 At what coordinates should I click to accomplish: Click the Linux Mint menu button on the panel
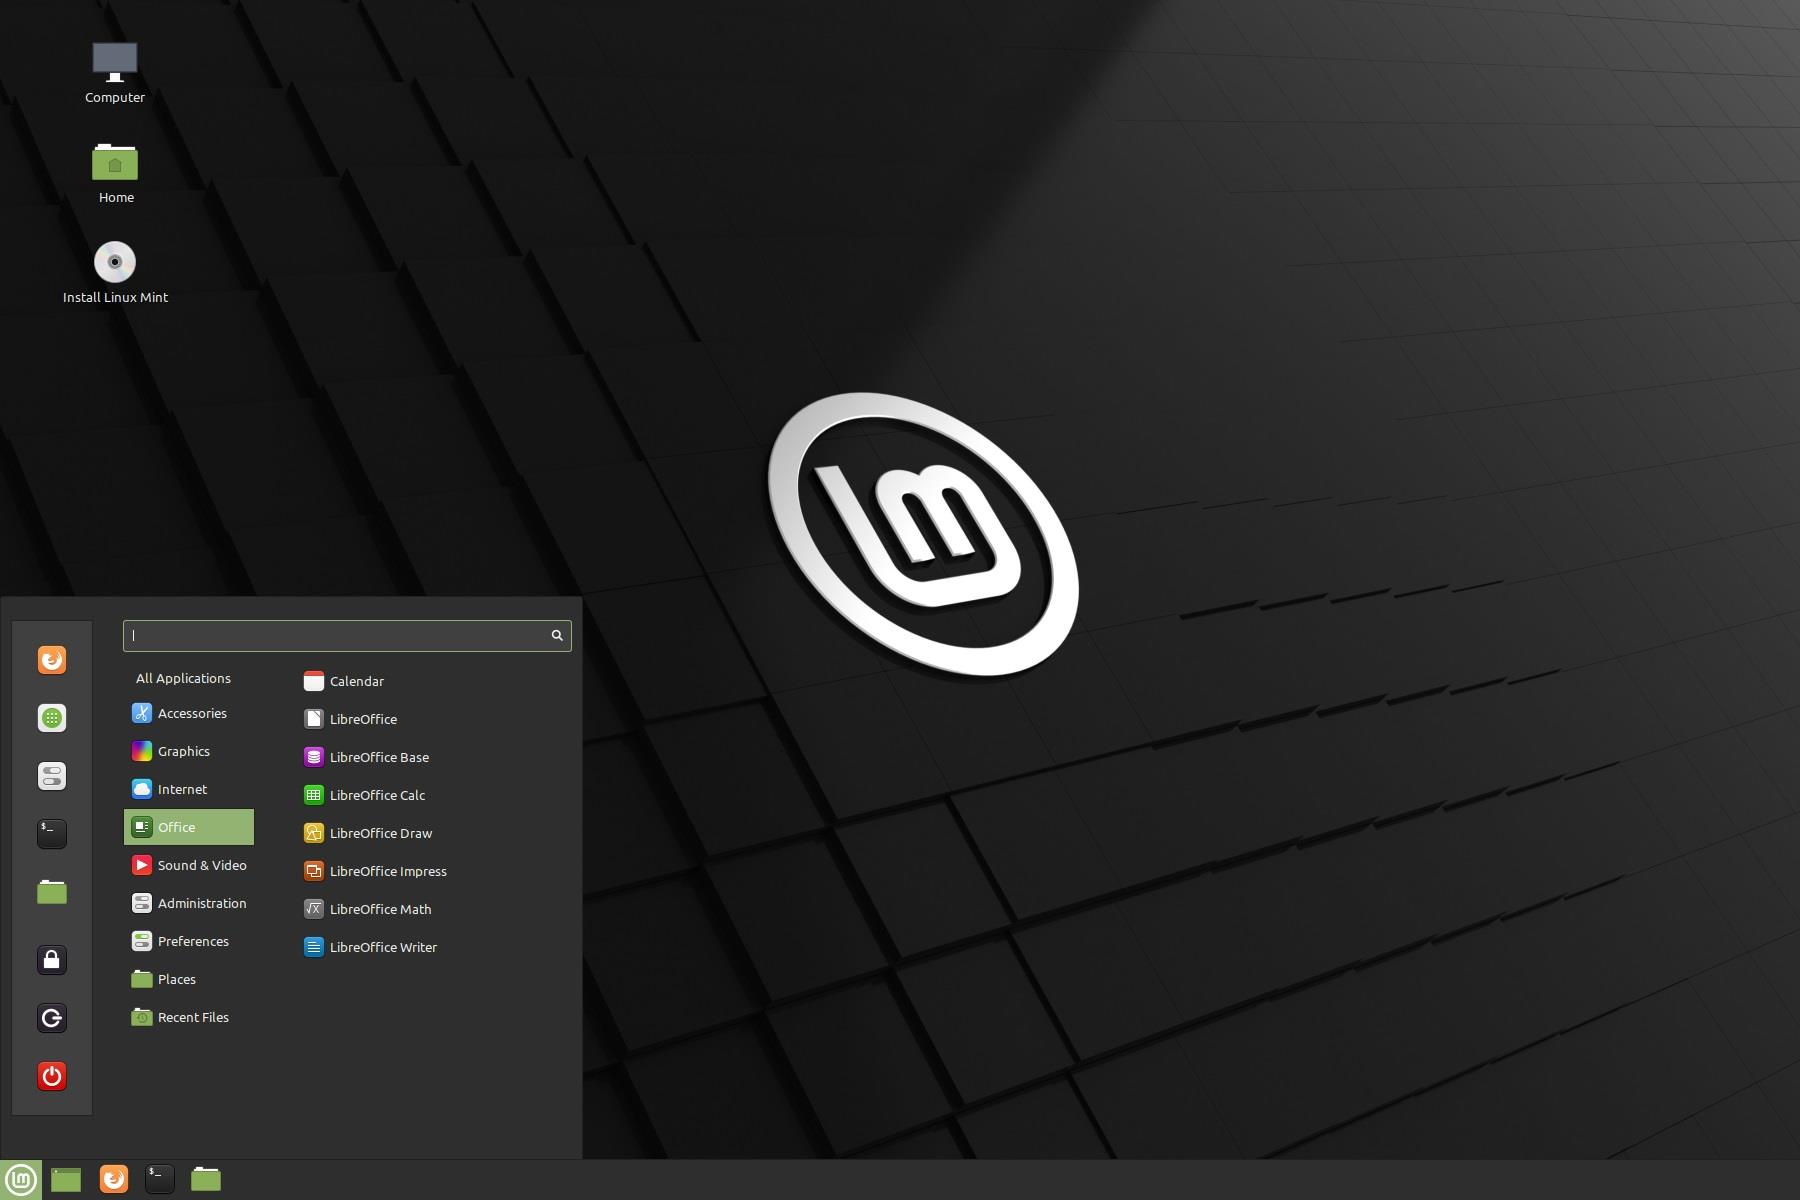[21, 1180]
